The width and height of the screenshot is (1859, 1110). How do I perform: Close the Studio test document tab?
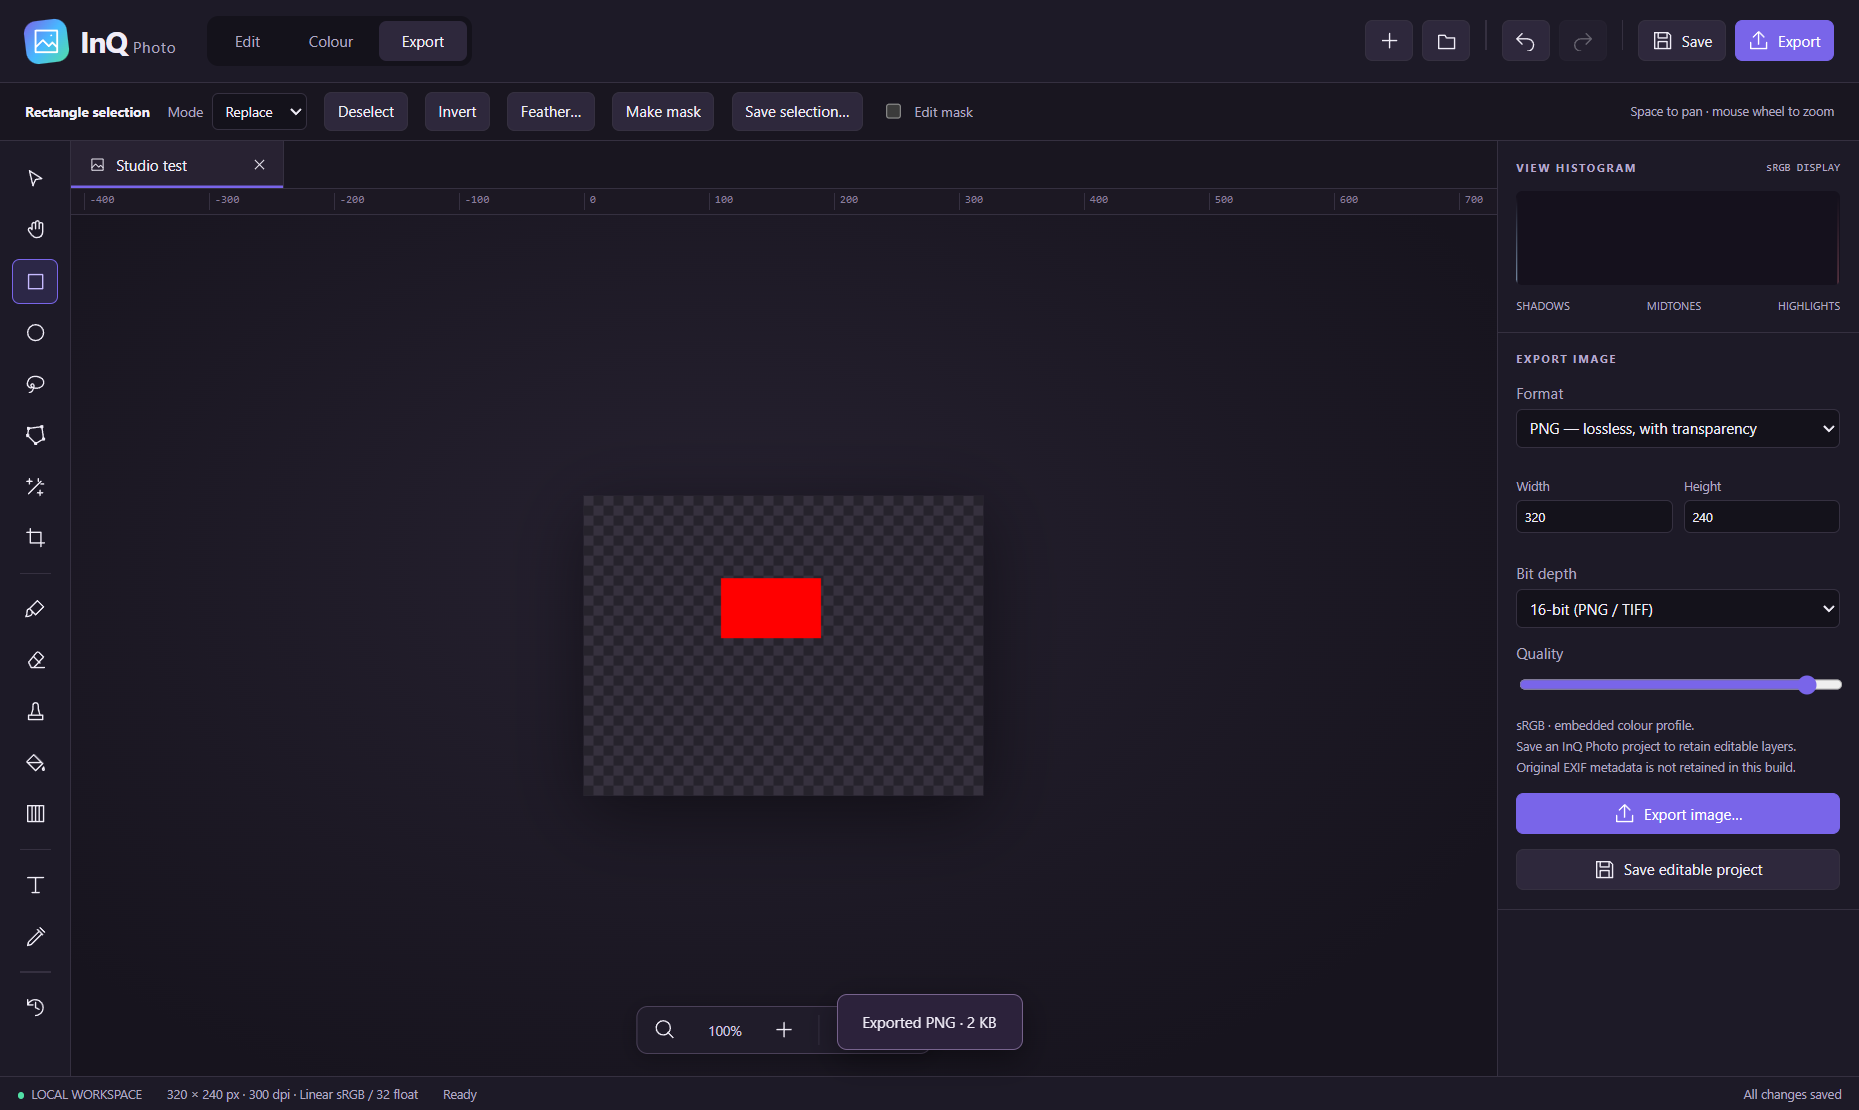coord(259,165)
